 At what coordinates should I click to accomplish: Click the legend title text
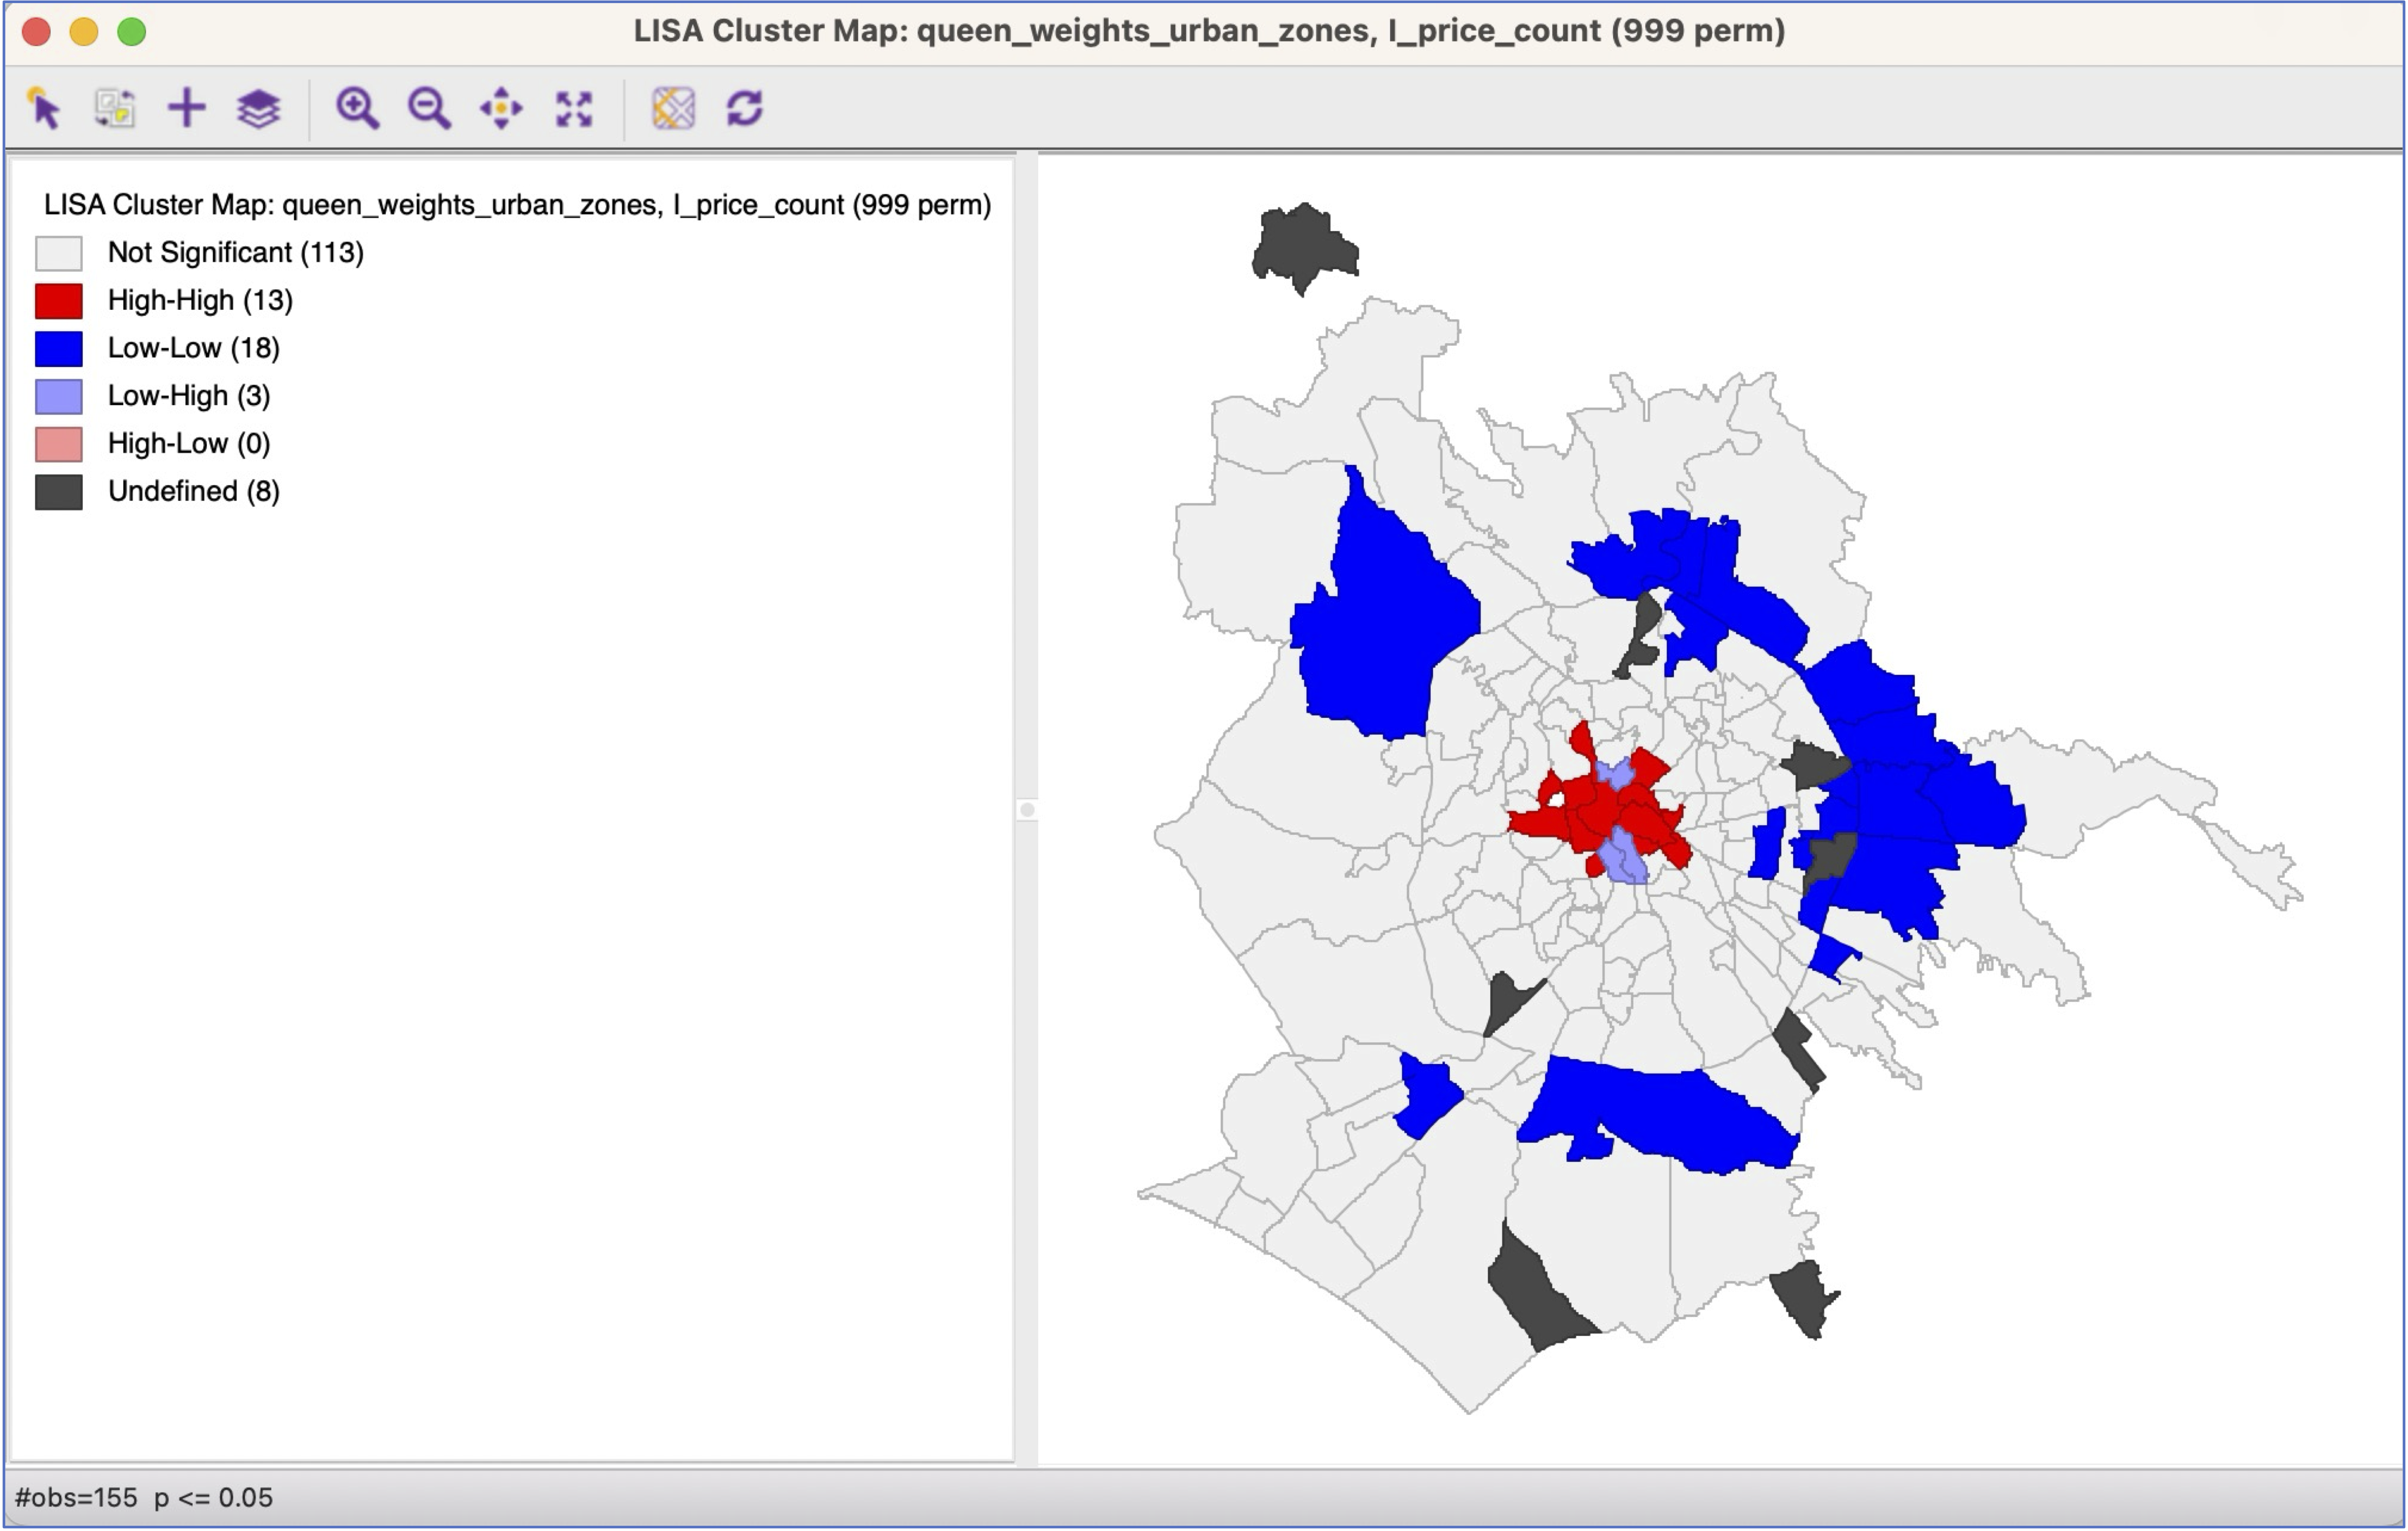(x=517, y=205)
